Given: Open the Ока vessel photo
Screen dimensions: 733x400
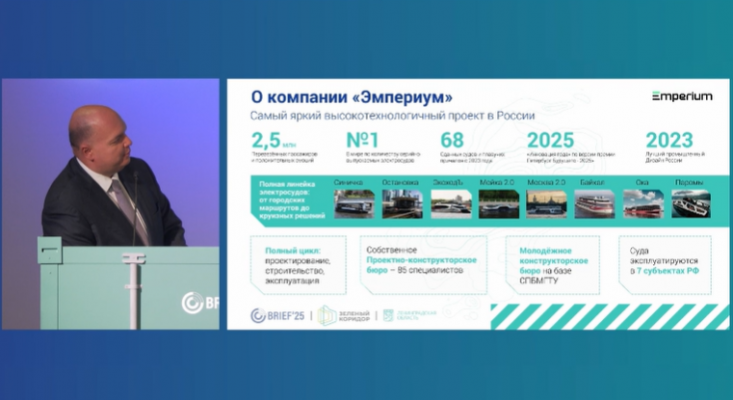Looking at the screenshot, I should point(643,204).
